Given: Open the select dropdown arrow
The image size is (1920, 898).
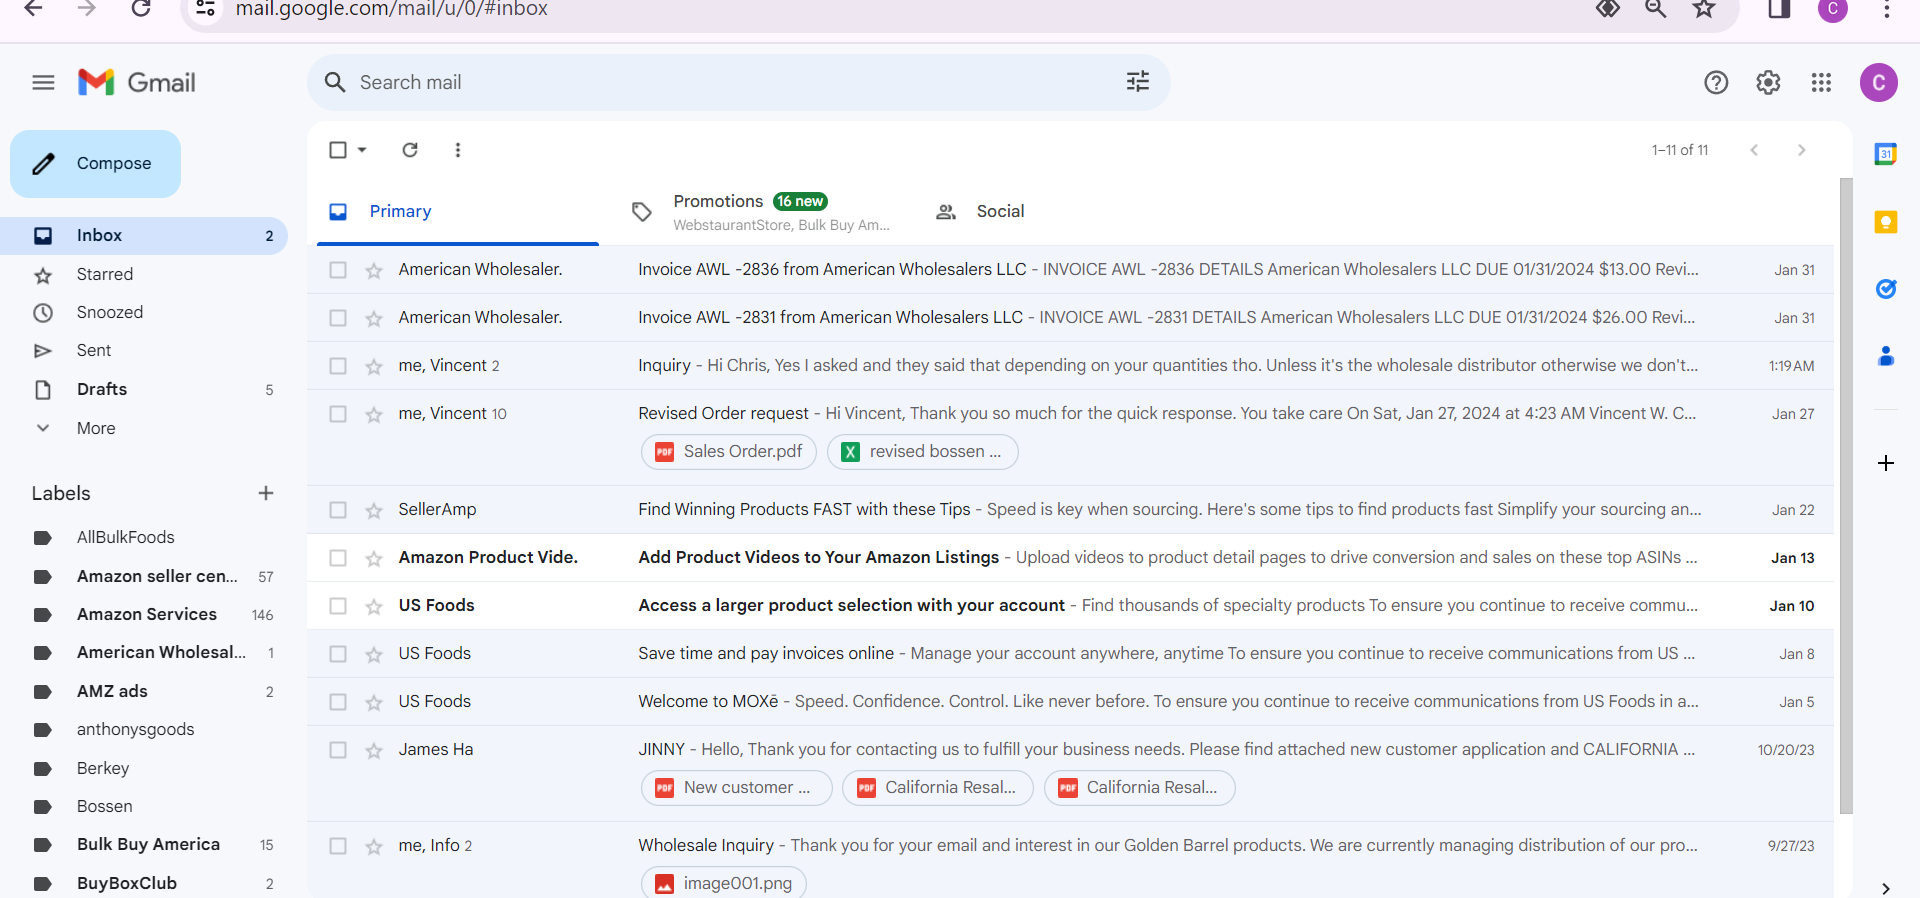Looking at the screenshot, I should pyautogui.click(x=362, y=150).
